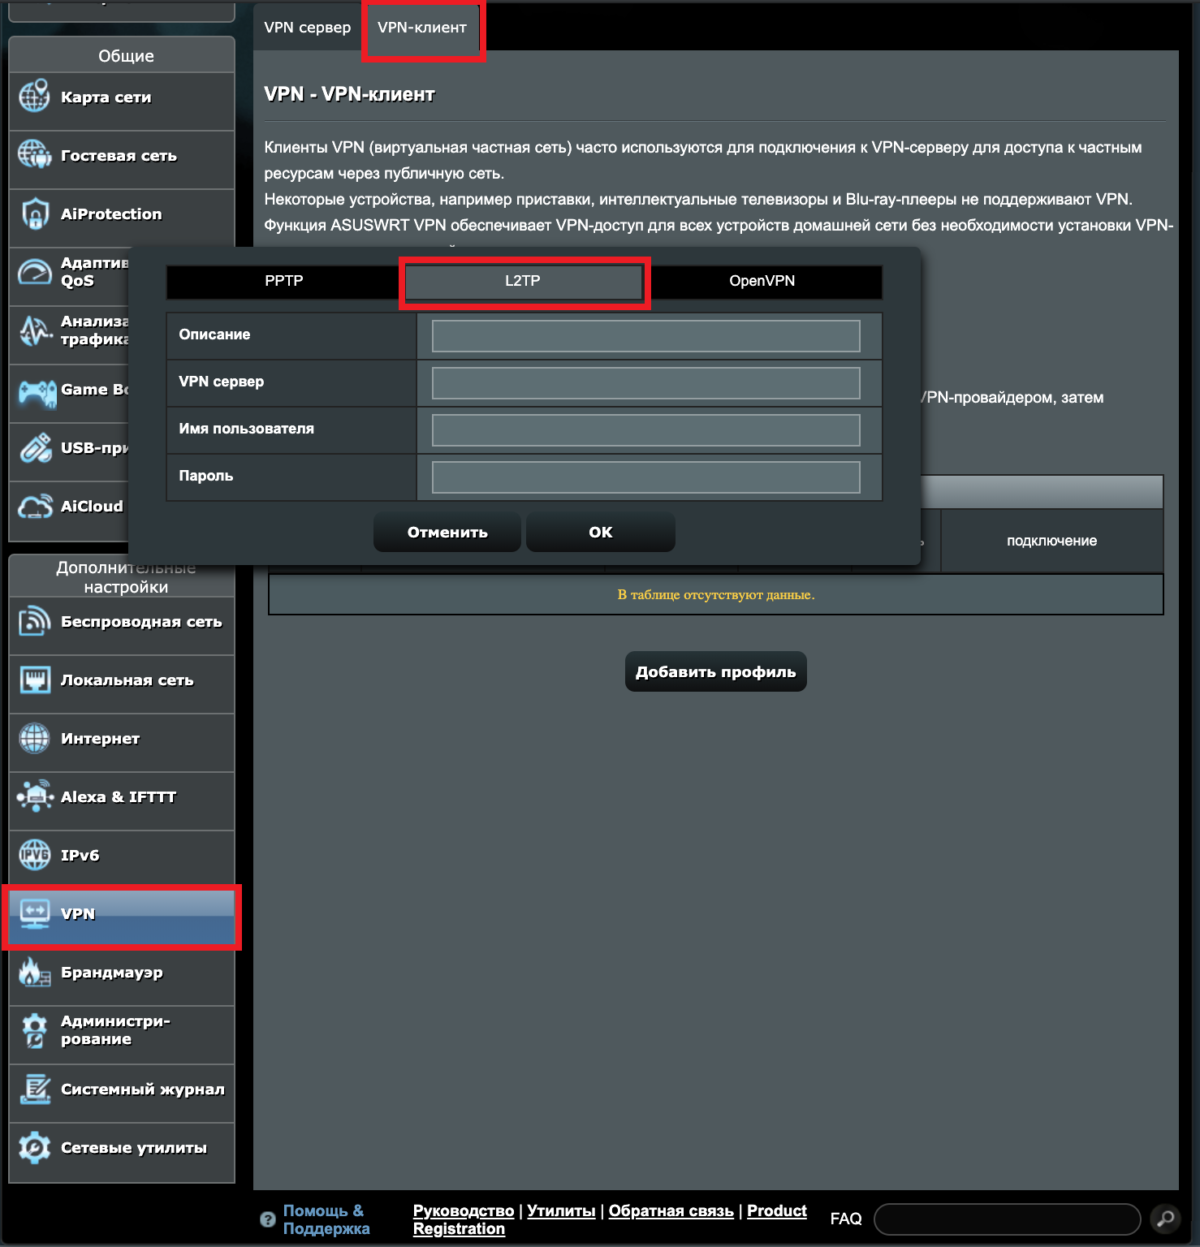
Task: Click inside the VPN сервер input field
Action: tap(645, 383)
